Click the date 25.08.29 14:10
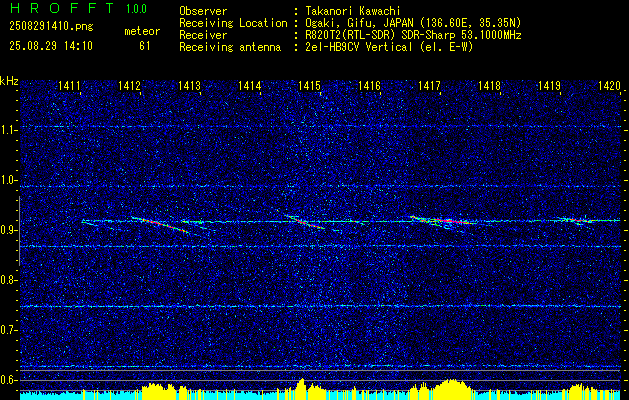This screenshot has width=629, height=400. (x=51, y=46)
